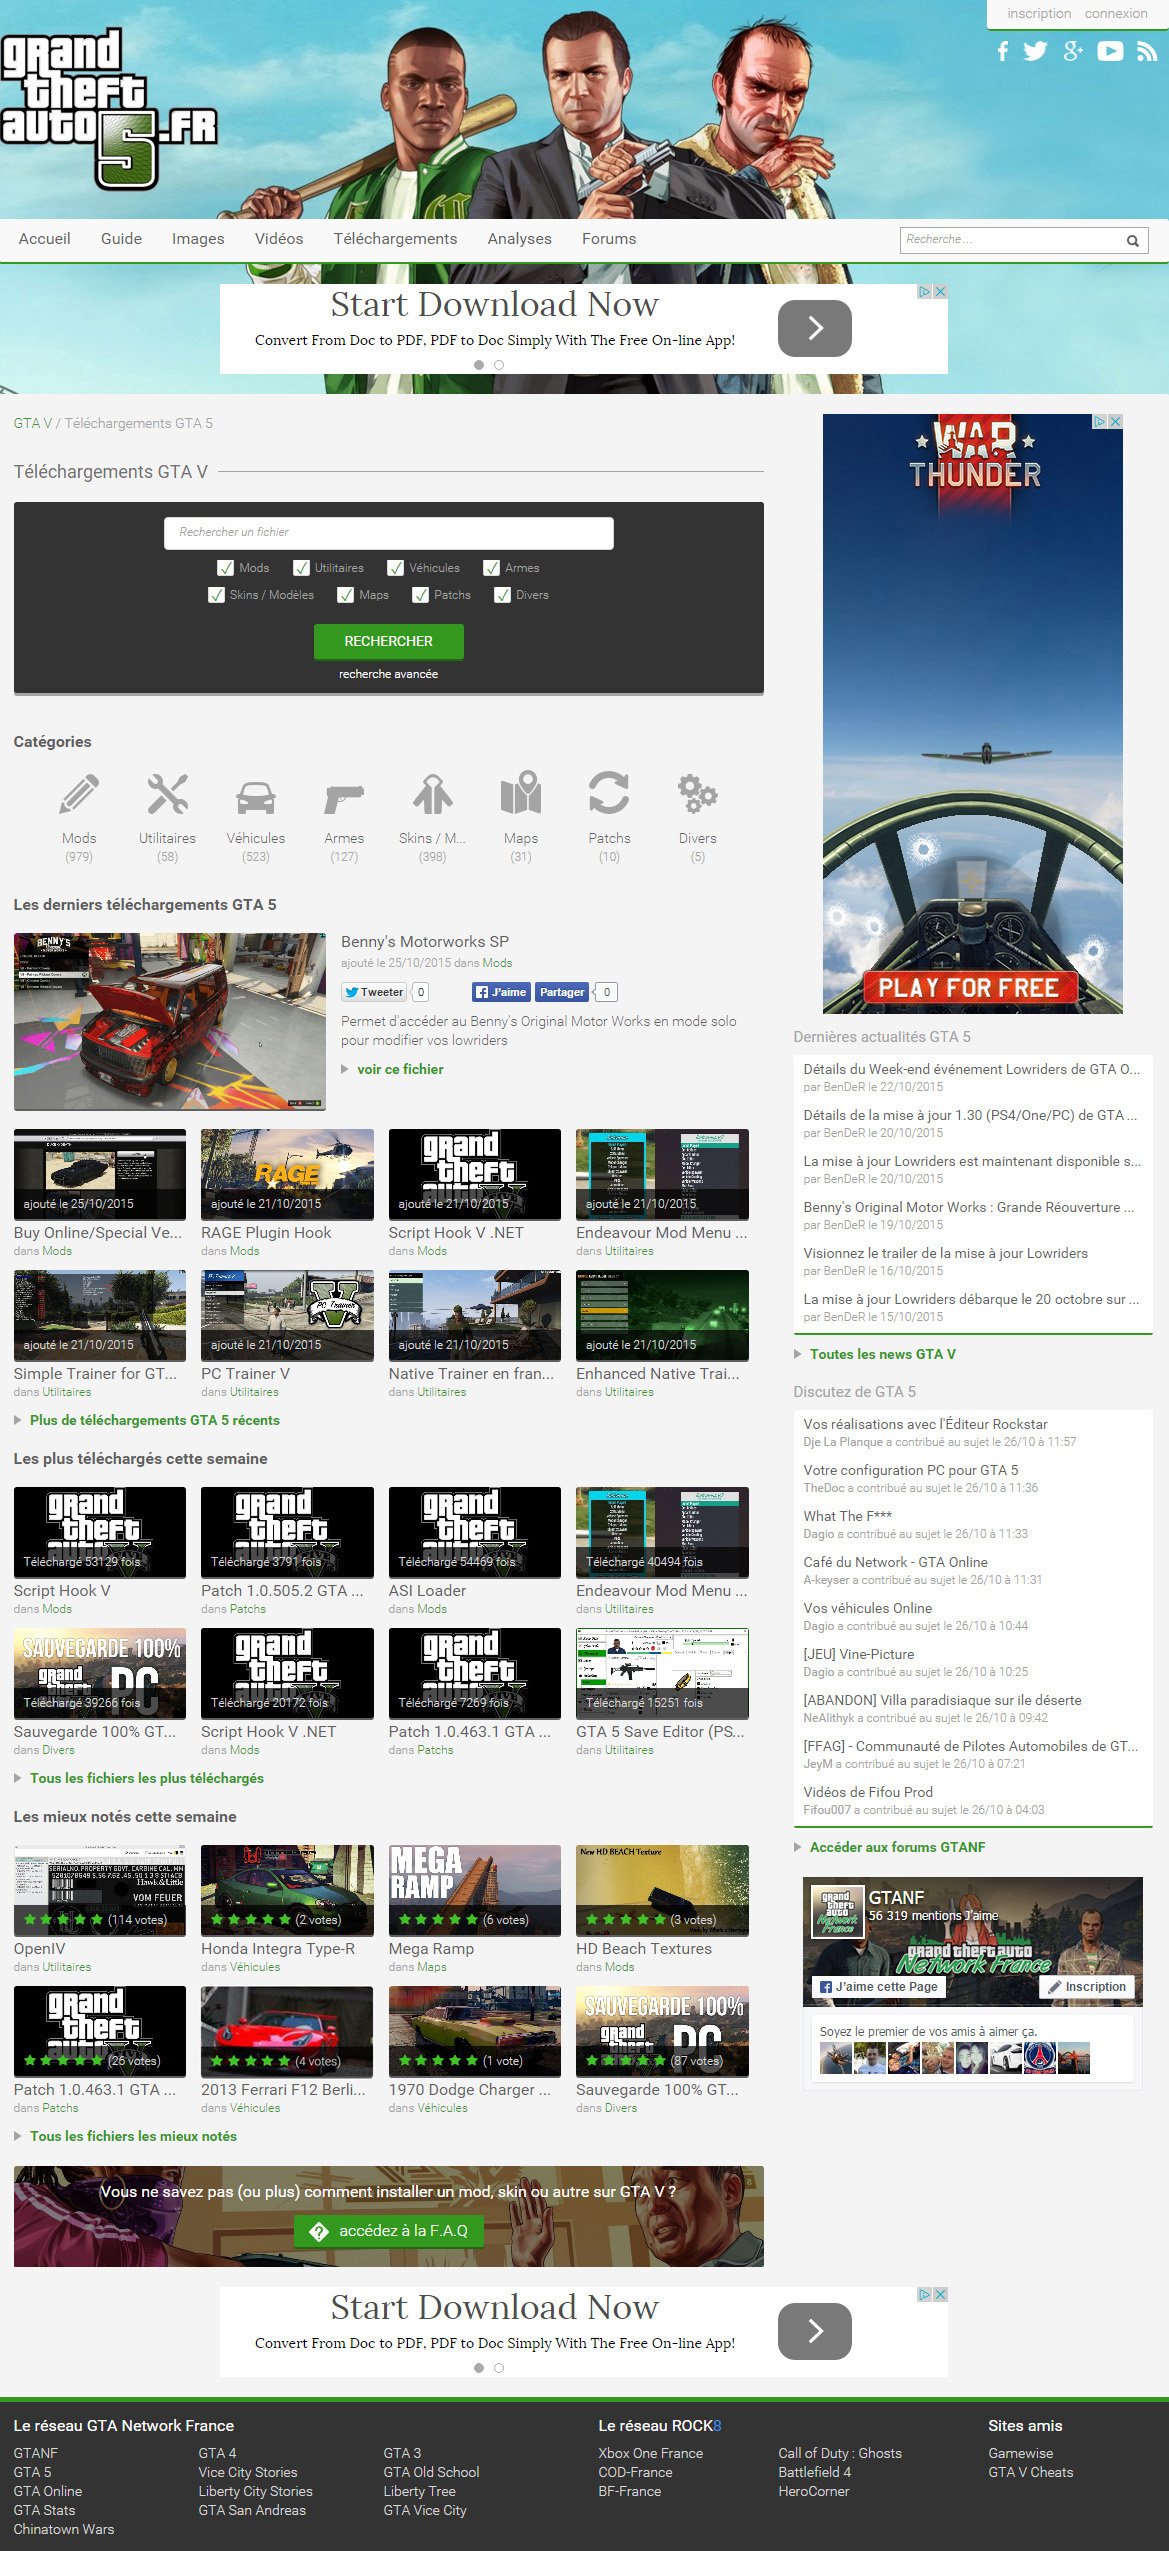Click the search magnifier icon in navbar
Image resolution: width=1169 pixels, height=2551 pixels.
(1133, 240)
